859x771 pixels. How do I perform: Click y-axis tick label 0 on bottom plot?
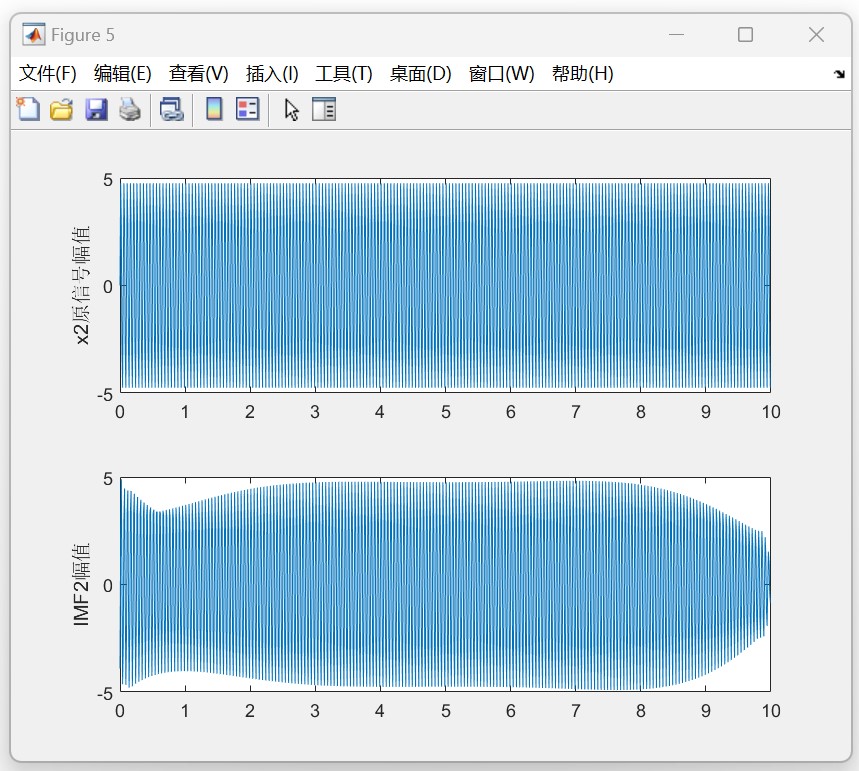(x=108, y=585)
